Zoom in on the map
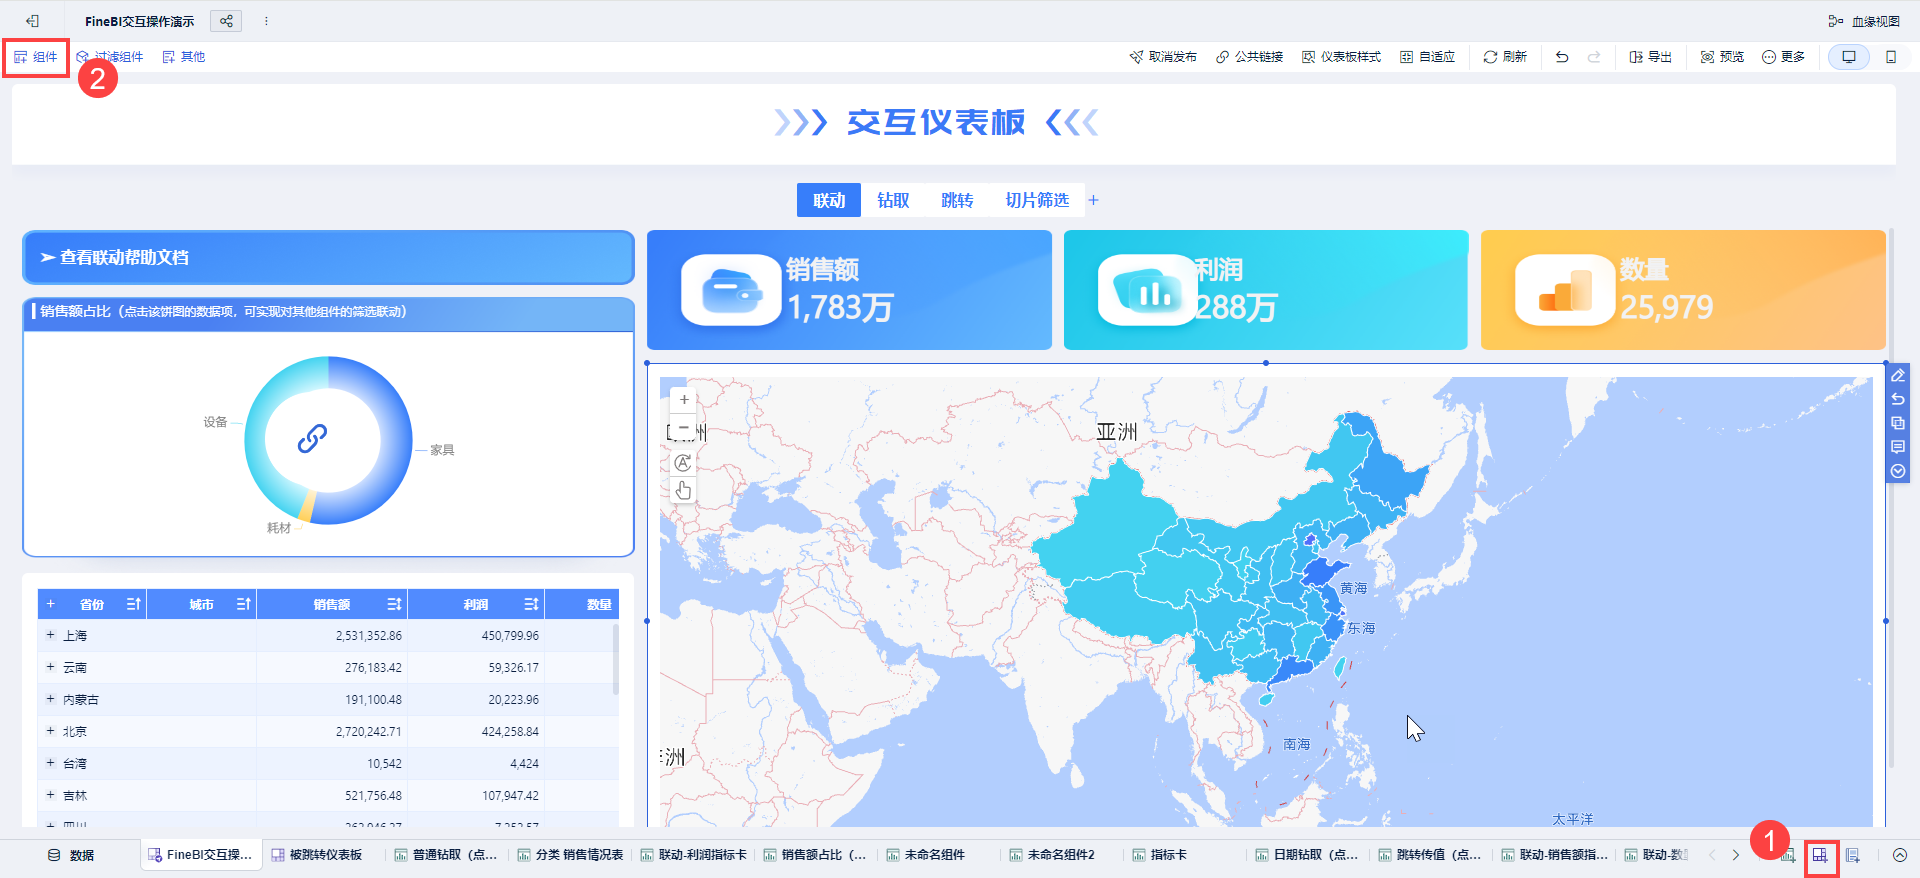The height and width of the screenshot is (878, 1920). point(684,400)
